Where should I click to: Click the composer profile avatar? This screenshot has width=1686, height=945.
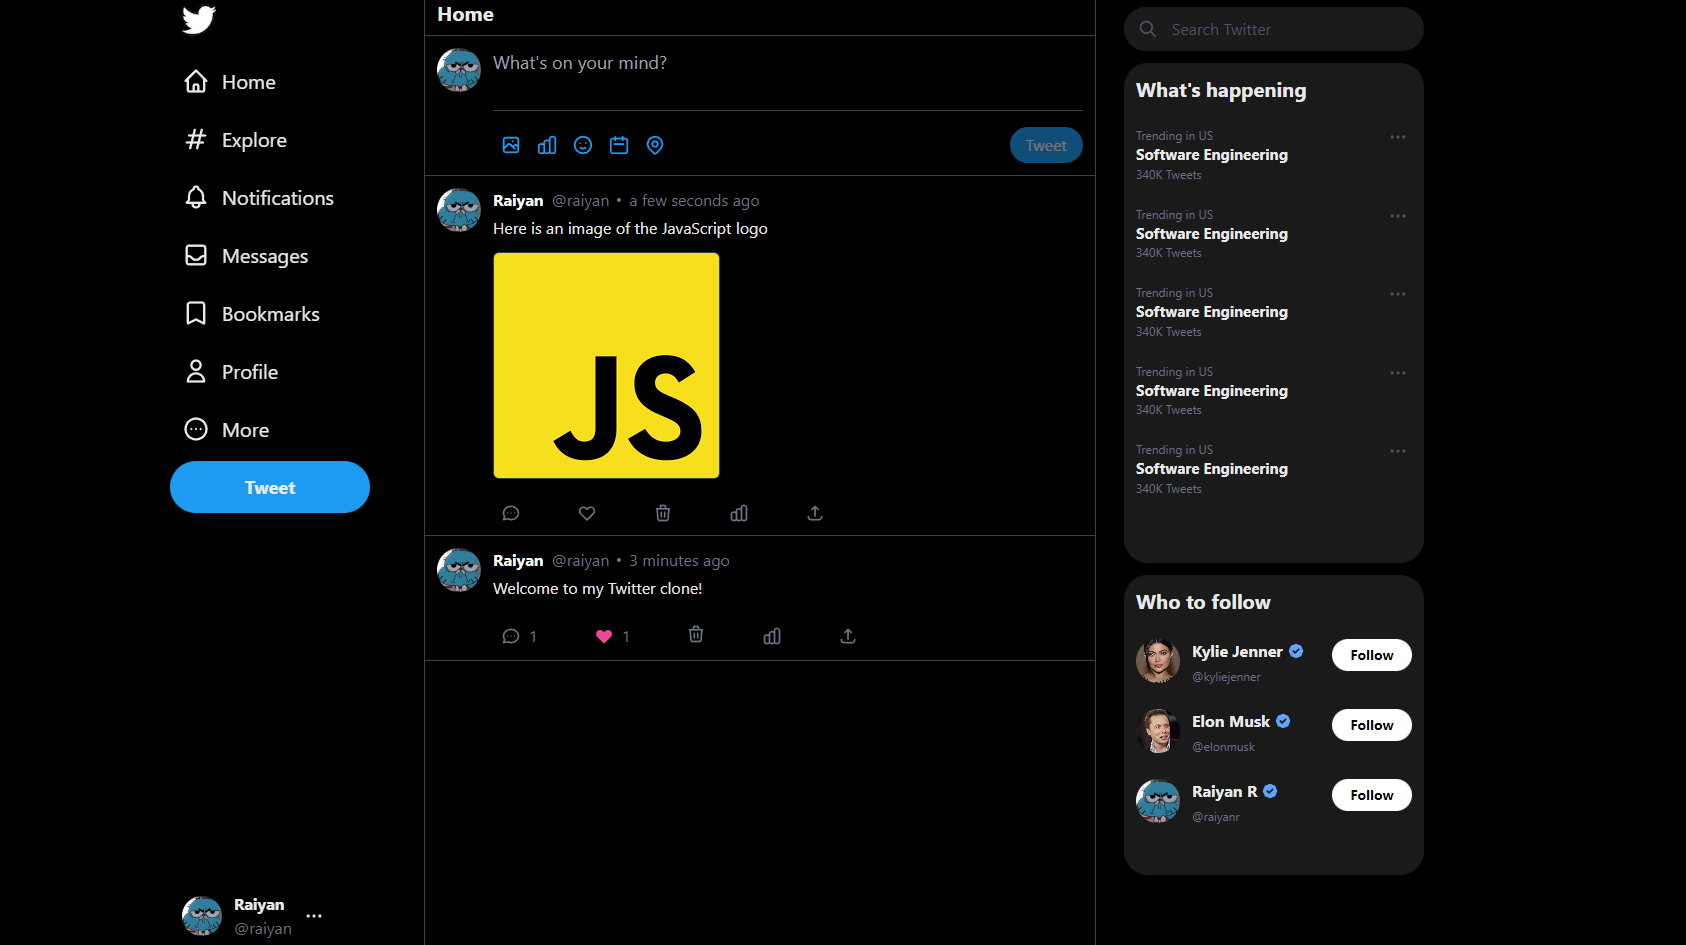459,70
